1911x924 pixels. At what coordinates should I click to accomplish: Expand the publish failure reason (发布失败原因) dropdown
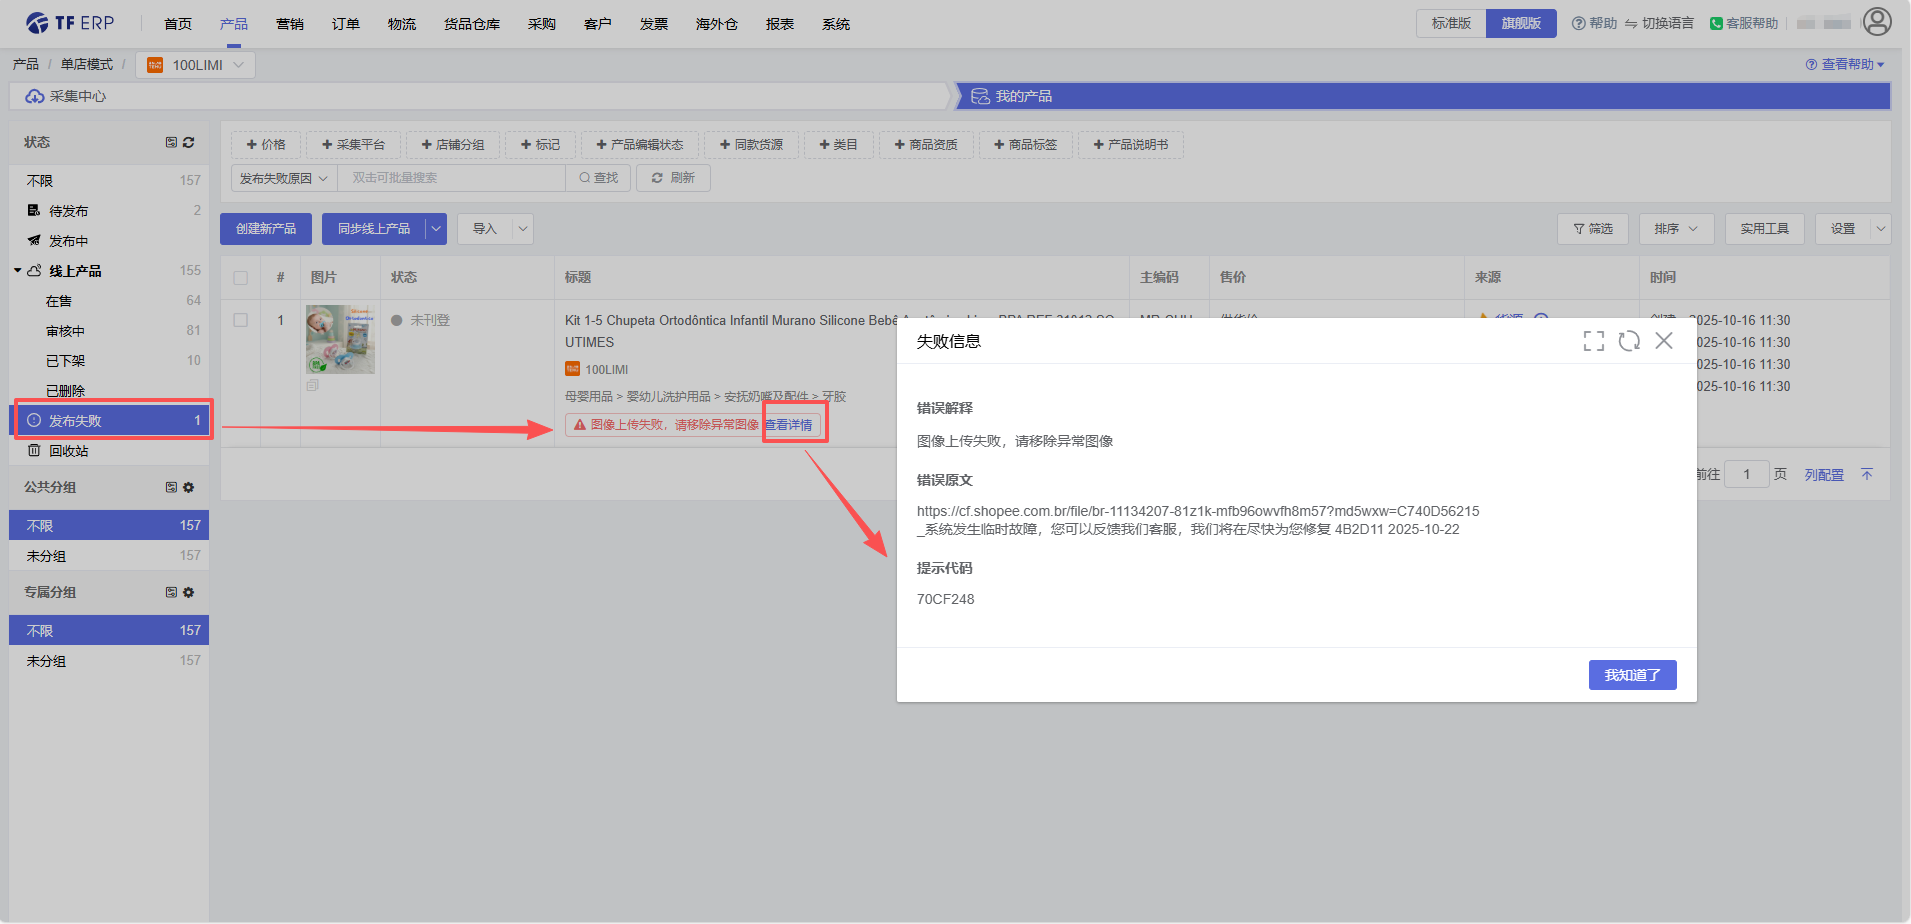coord(284,178)
